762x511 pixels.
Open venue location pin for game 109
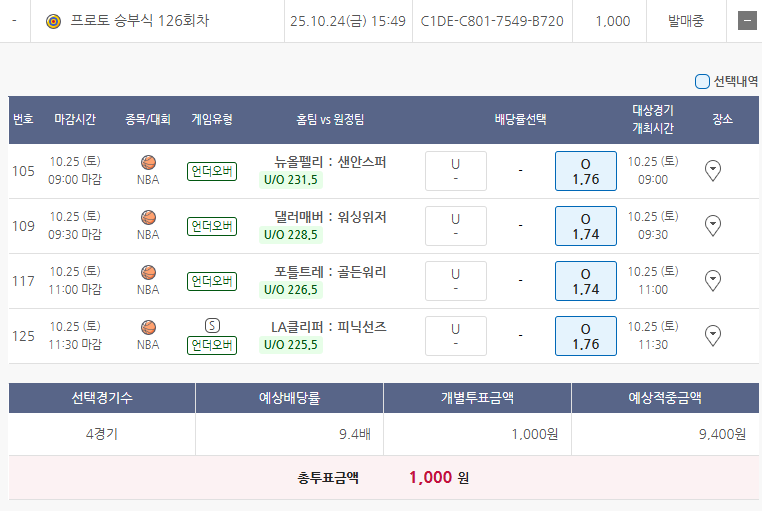coord(713,226)
